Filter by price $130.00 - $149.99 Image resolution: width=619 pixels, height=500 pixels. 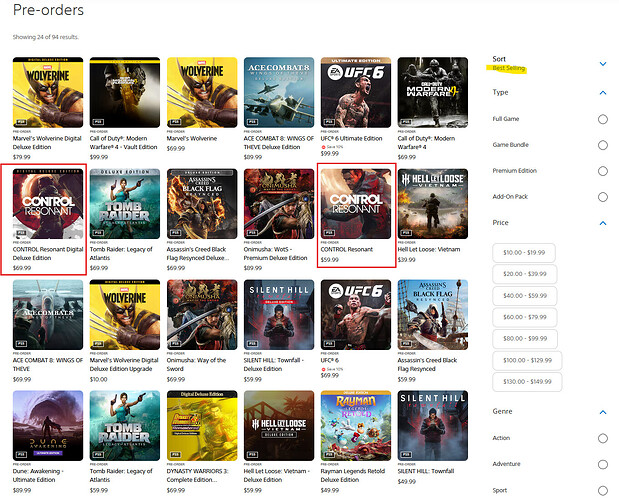(x=527, y=382)
